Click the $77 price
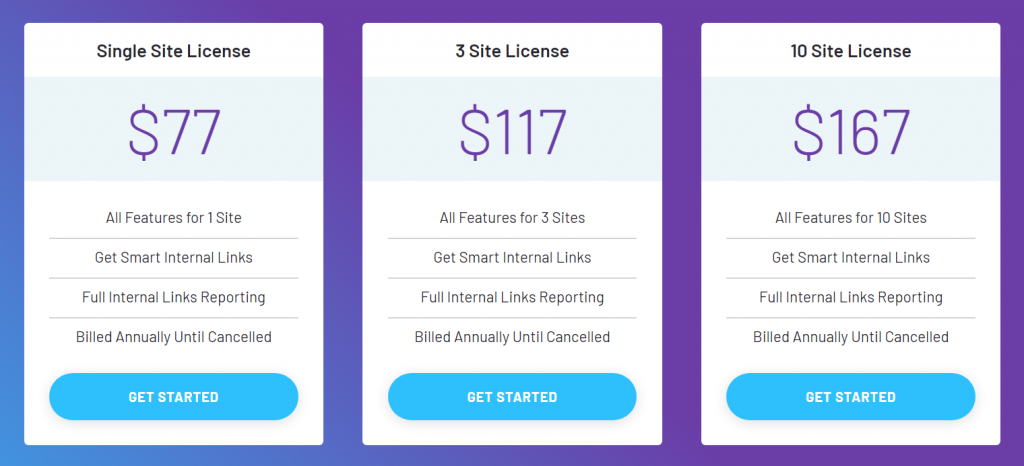 tap(173, 131)
